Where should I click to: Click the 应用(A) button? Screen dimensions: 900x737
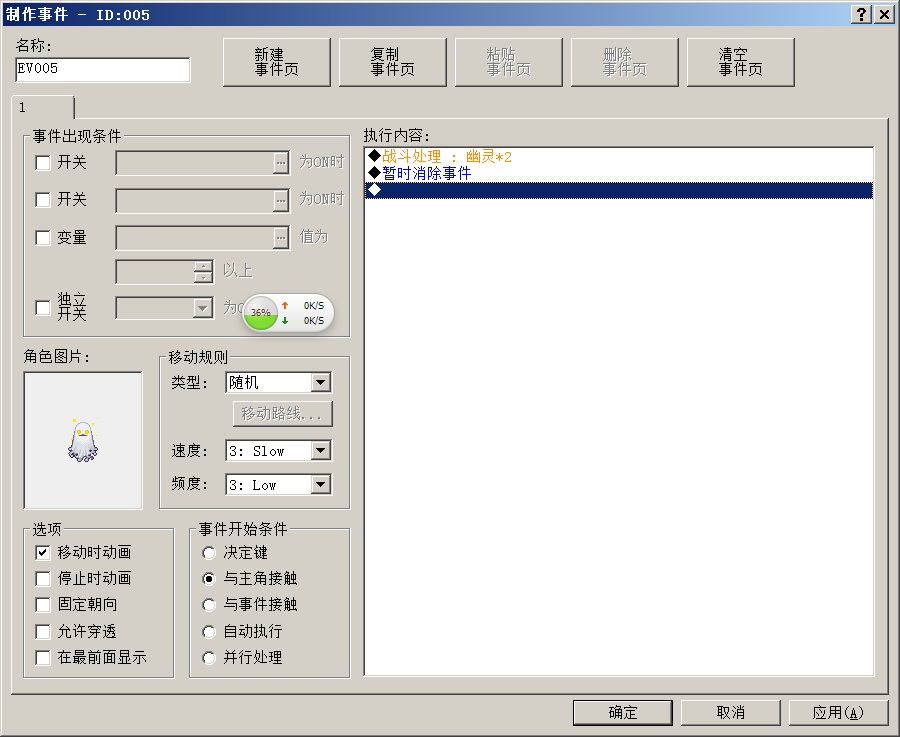[838, 713]
